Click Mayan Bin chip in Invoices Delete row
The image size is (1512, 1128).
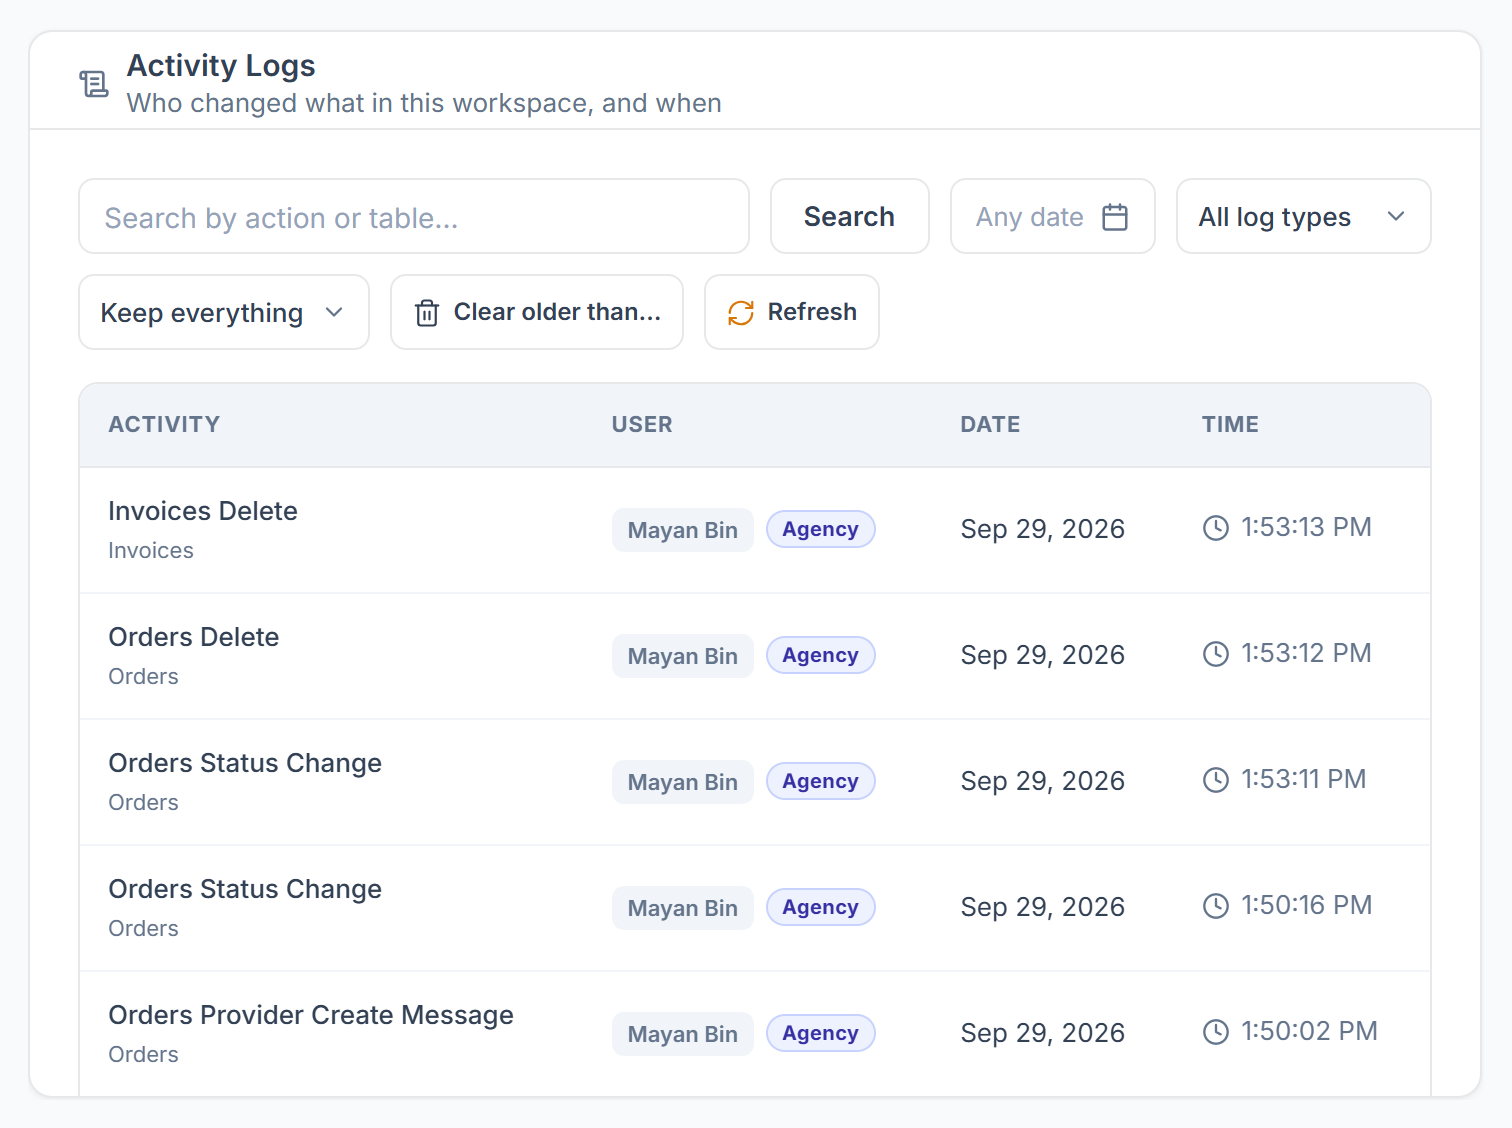click(x=683, y=530)
